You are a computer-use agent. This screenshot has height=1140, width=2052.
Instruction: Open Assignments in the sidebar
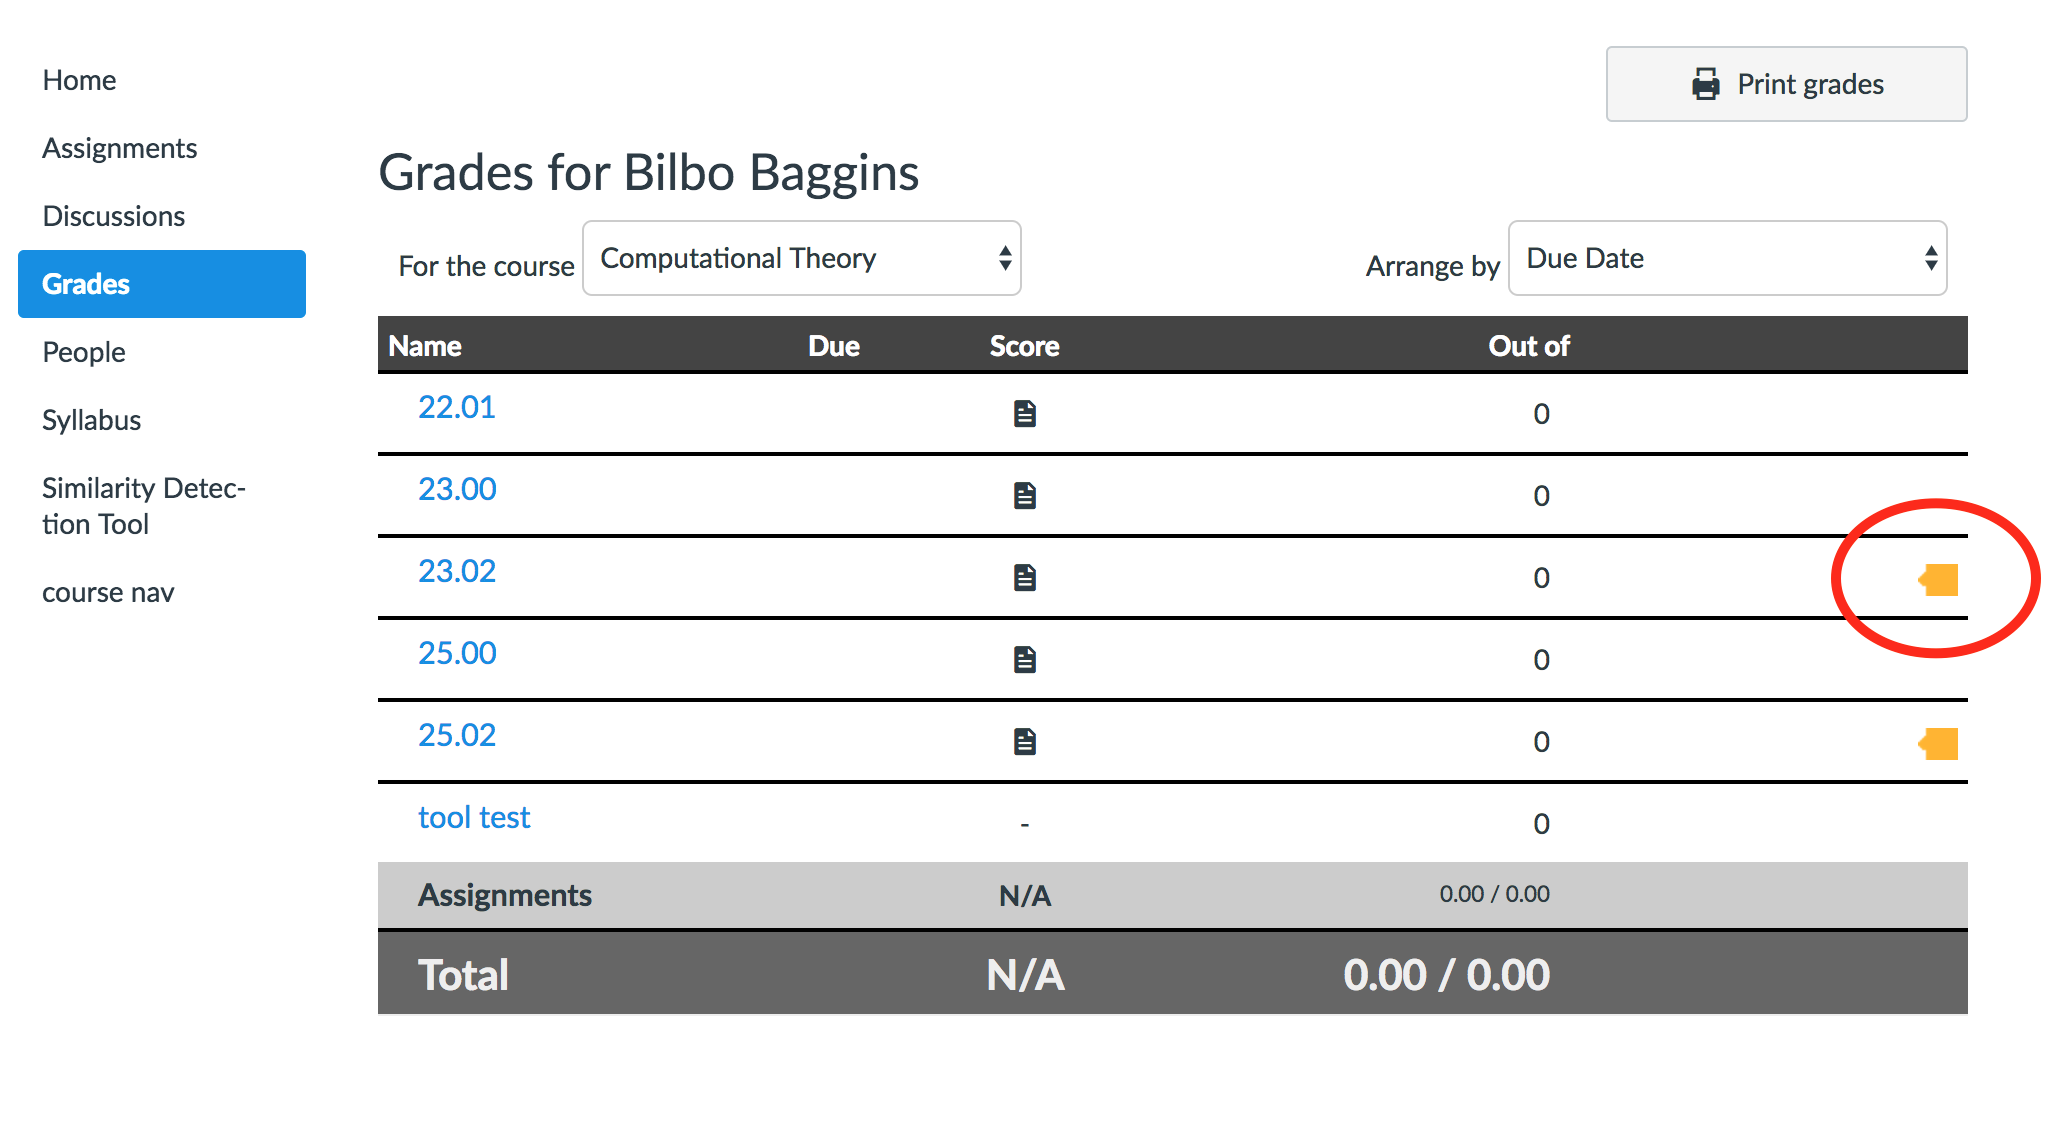tap(119, 148)
